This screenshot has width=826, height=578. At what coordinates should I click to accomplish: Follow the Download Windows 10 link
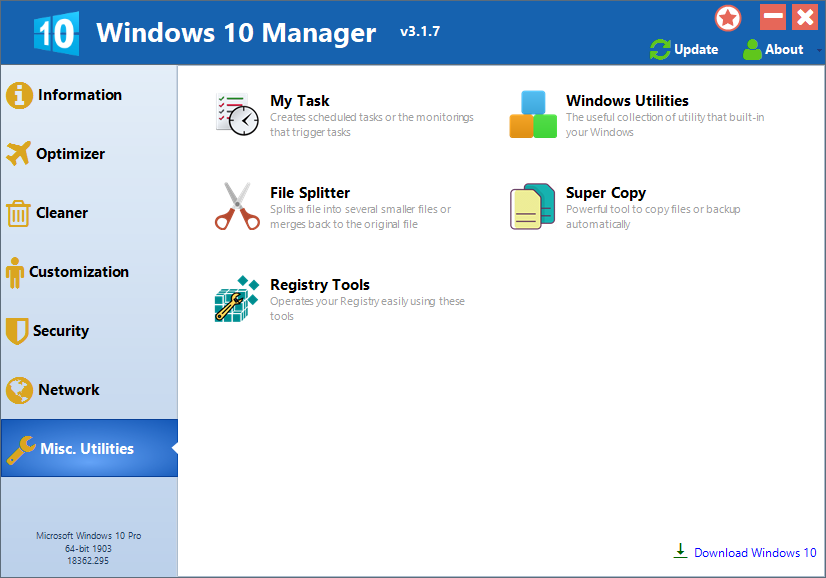(x=755, y=553)
